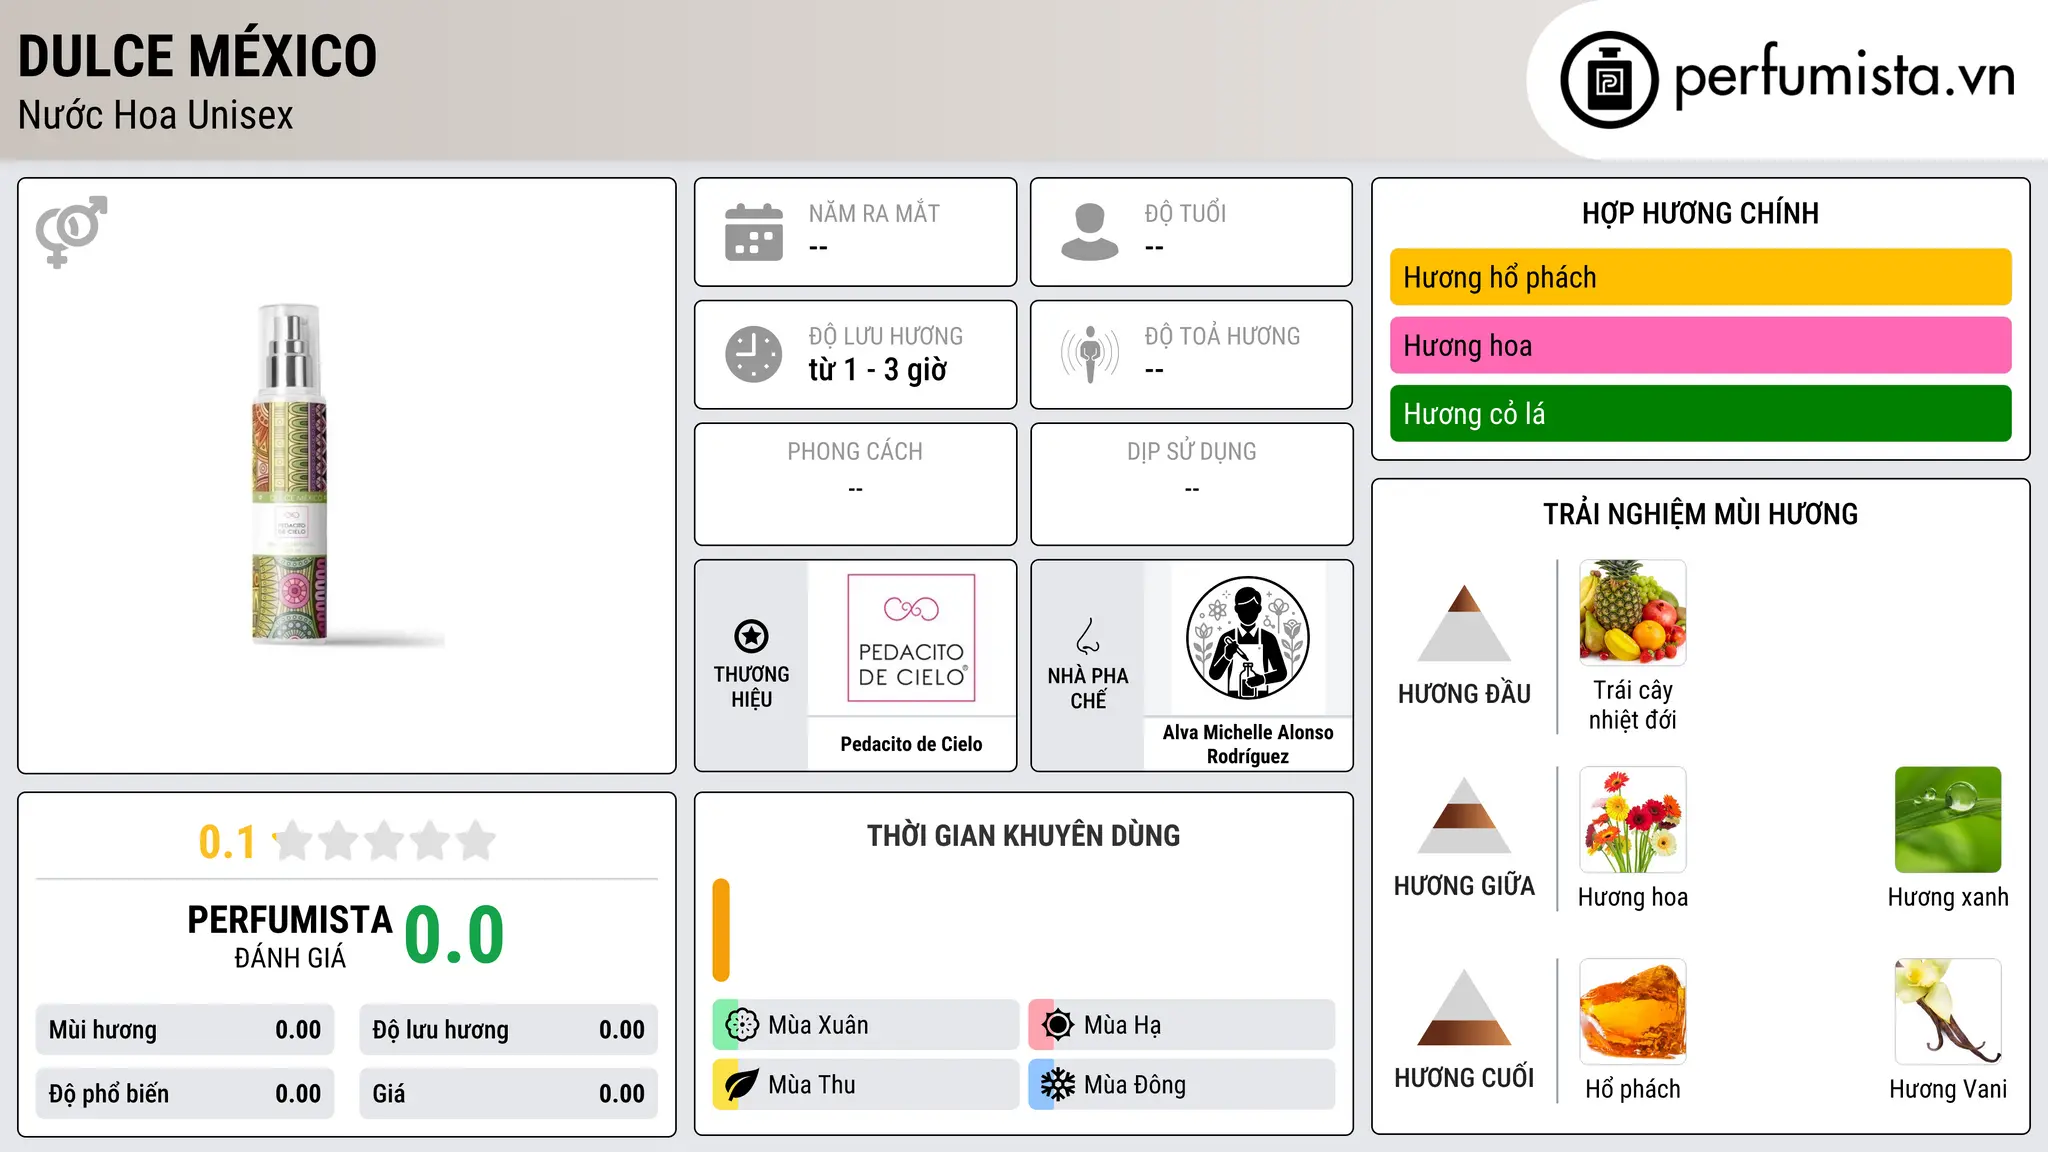
Task: Click the sun icon for Mùa Hạ
Action: (x=1058, y=1025)
